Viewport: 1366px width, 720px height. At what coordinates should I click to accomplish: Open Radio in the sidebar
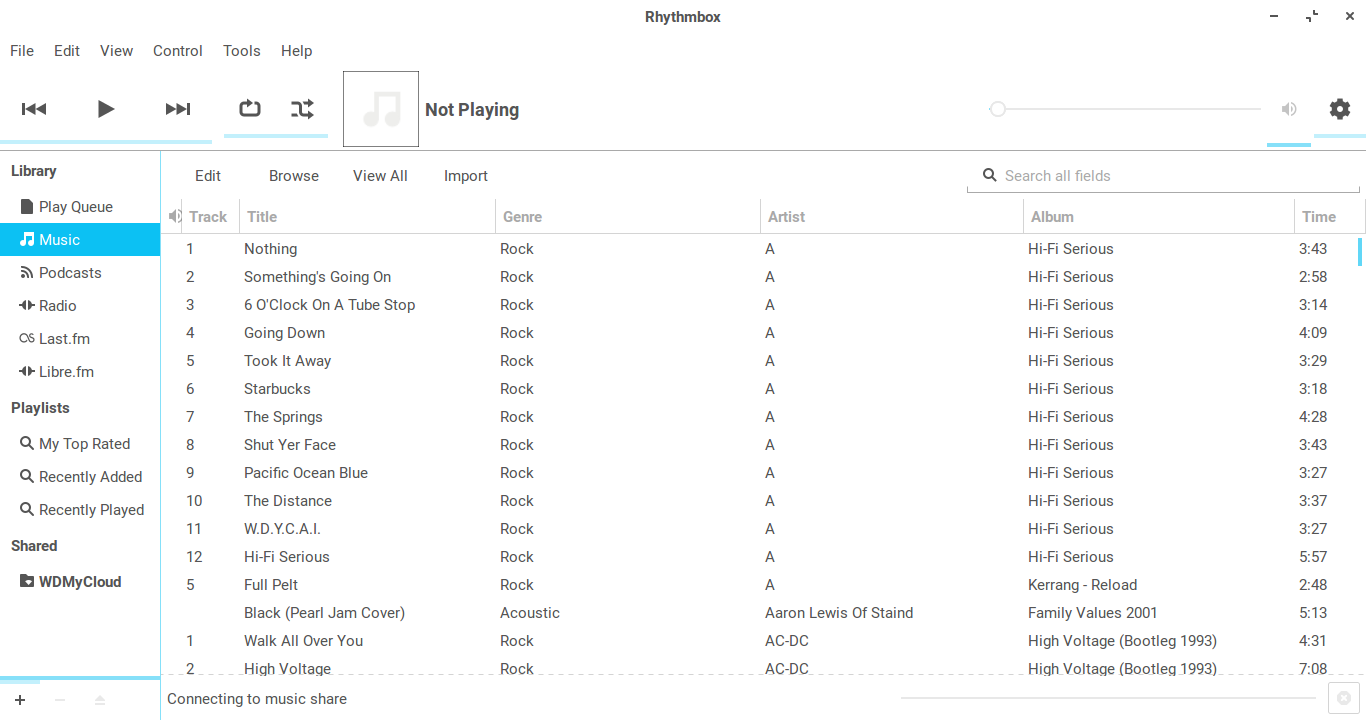pos(80,306)
